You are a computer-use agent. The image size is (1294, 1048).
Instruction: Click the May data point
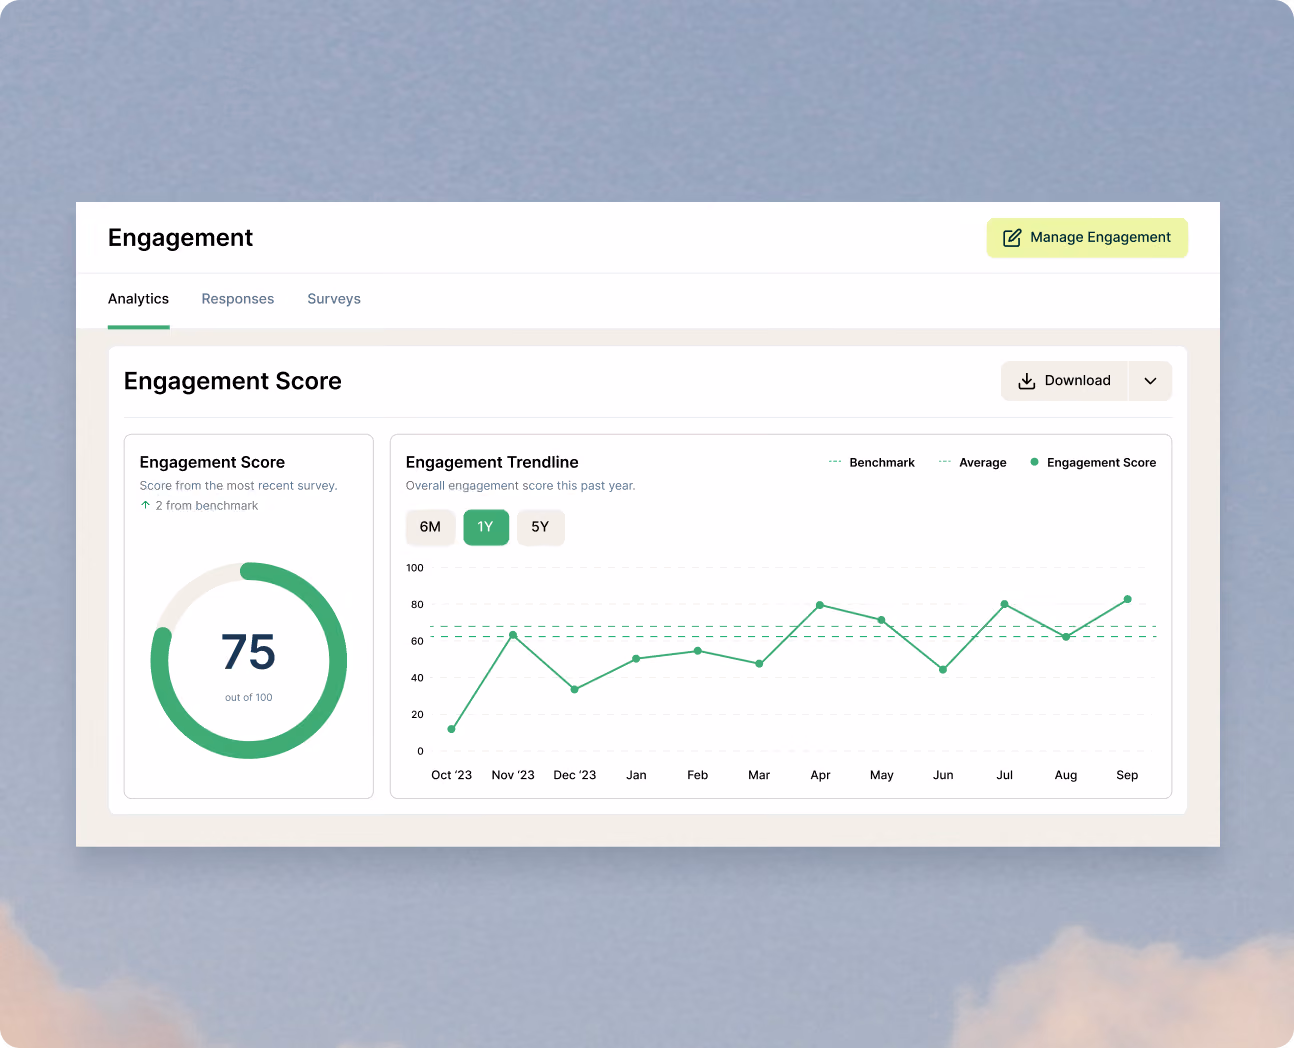[x=881, y=620]
